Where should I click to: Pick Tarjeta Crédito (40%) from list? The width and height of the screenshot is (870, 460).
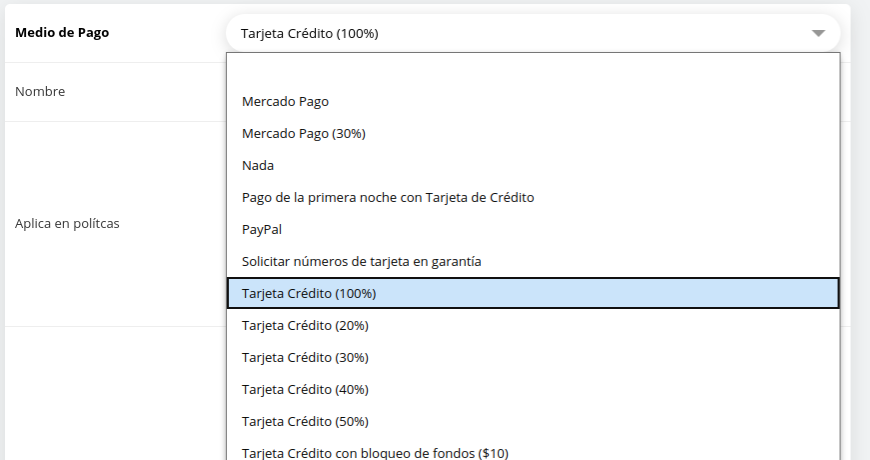tap(305, 389)
